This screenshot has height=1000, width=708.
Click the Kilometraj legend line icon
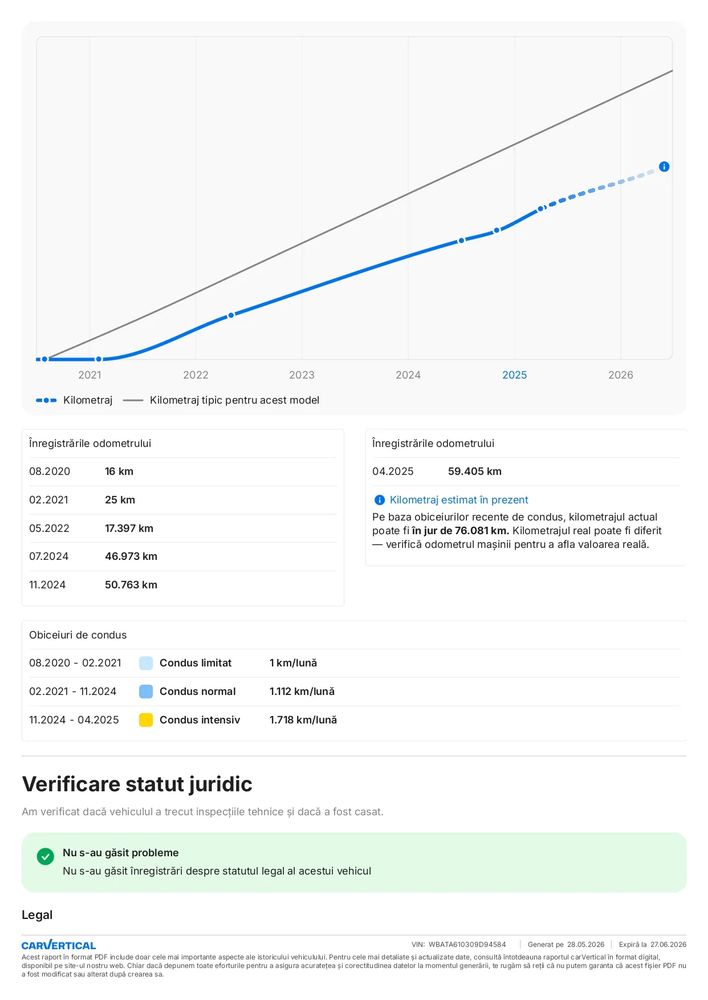tap(46, 400)
